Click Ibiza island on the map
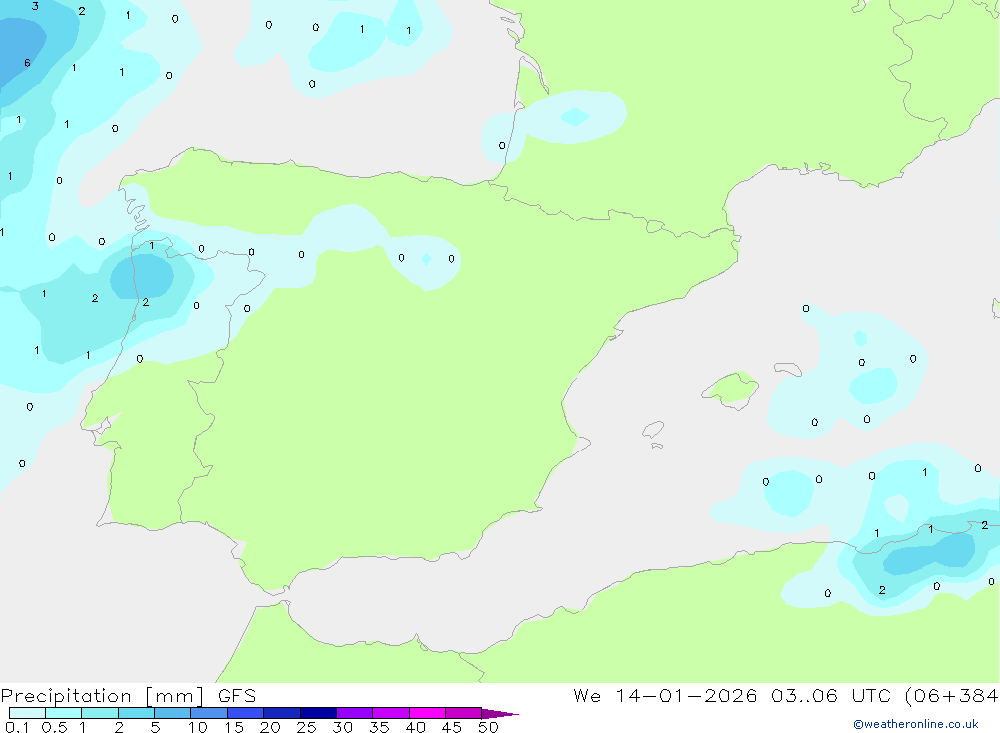This screenshot has width=1000, height=733. (x=653, y=430)
